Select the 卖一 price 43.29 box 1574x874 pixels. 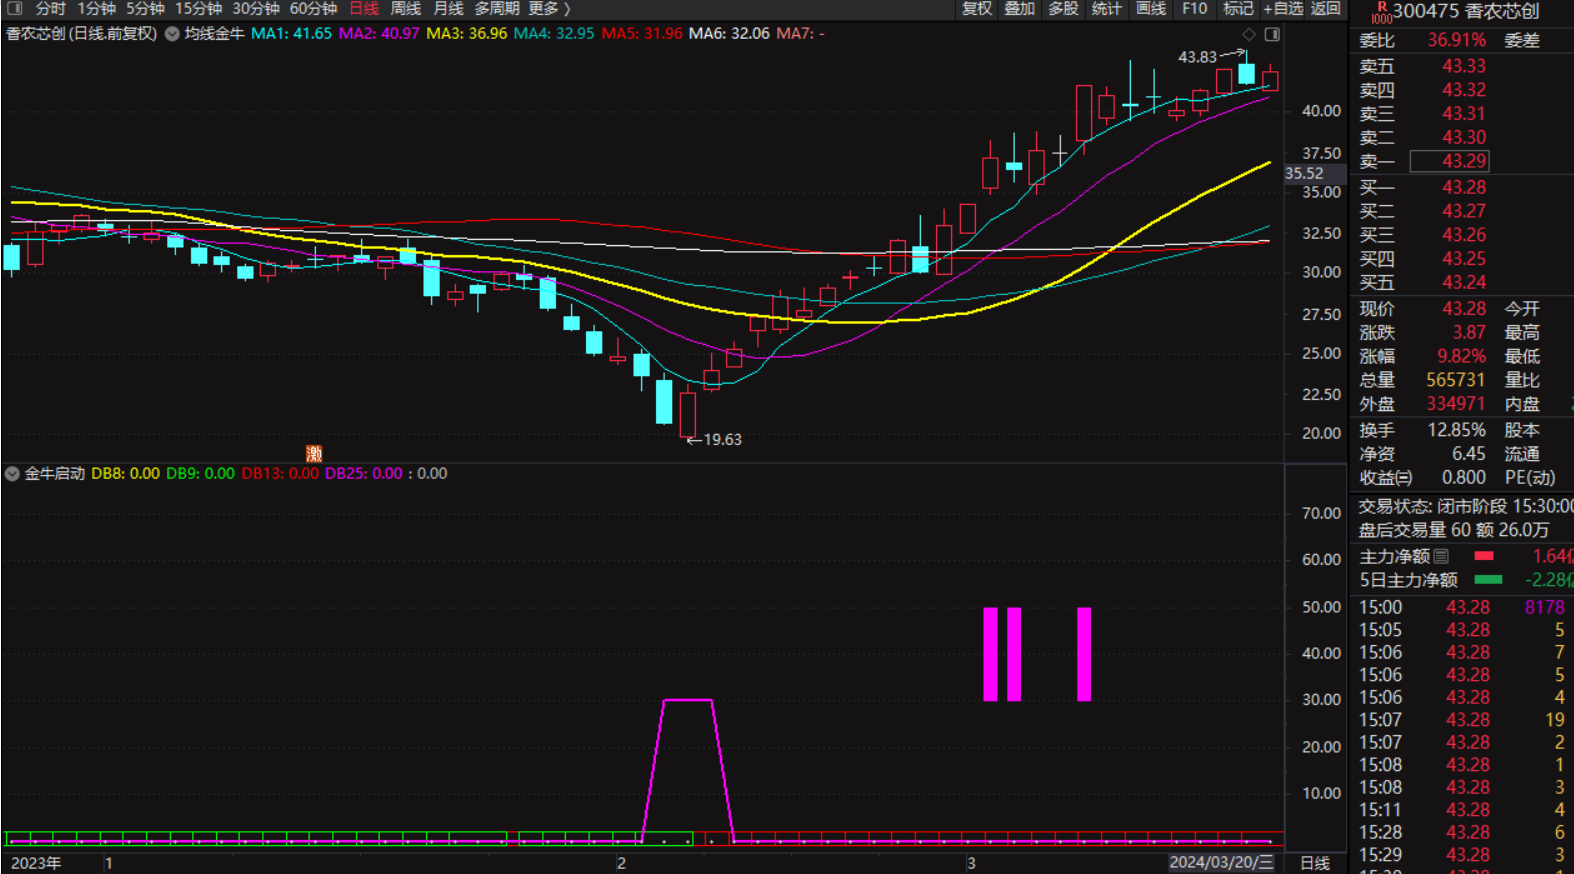tap(1449, 161)
